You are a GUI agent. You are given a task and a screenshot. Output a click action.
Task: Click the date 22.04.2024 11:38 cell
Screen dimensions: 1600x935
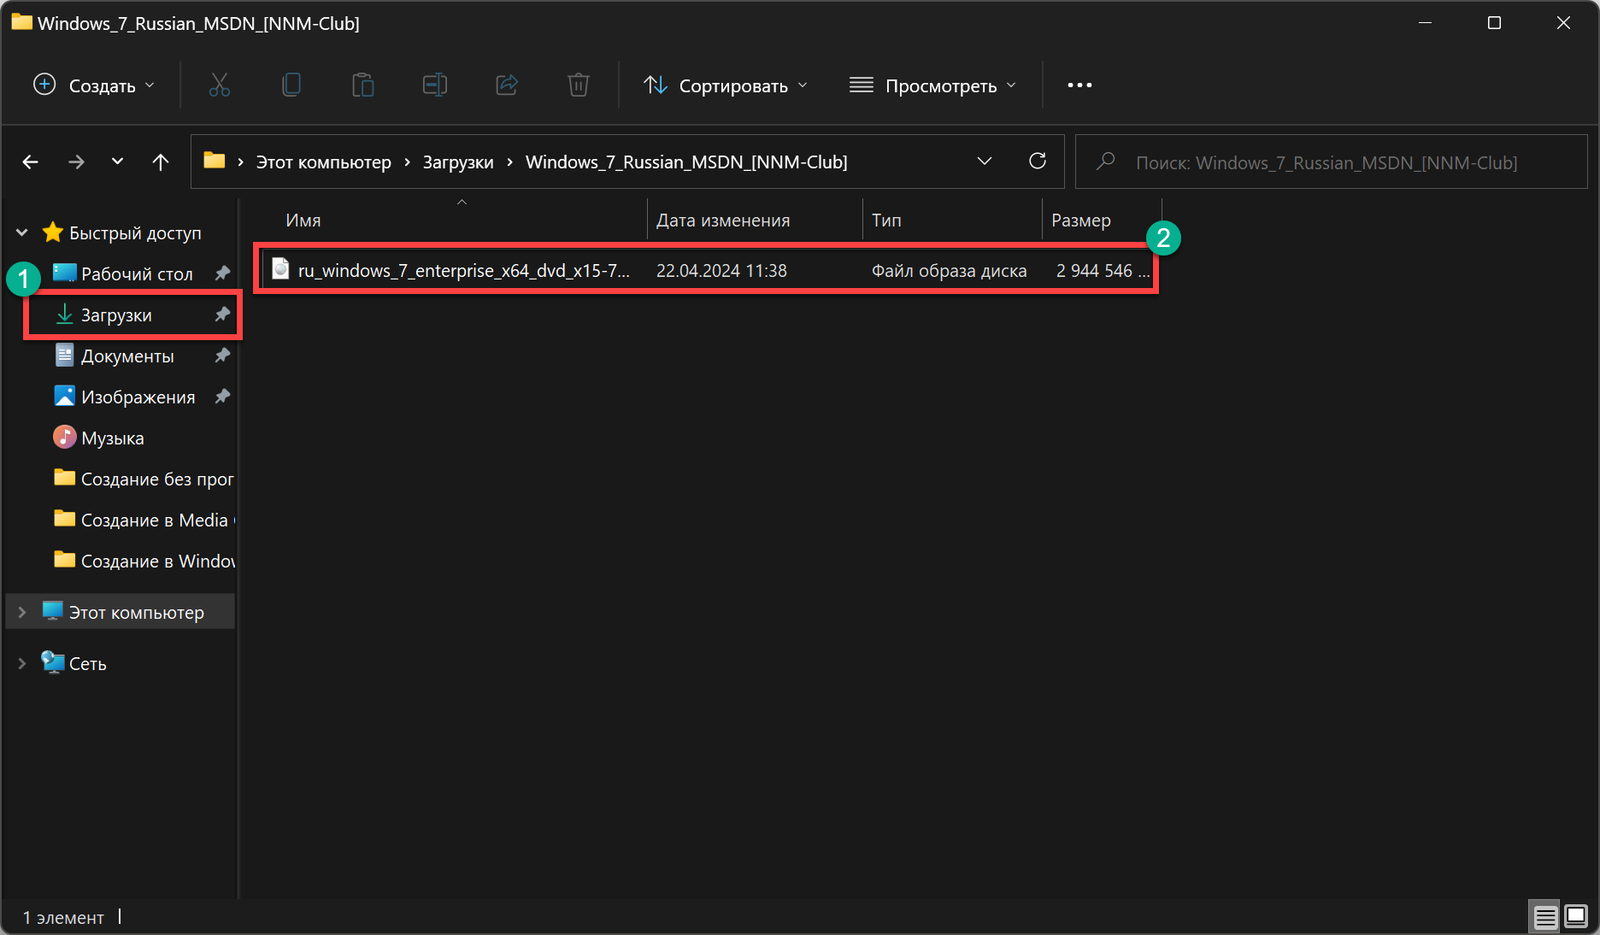721,270
